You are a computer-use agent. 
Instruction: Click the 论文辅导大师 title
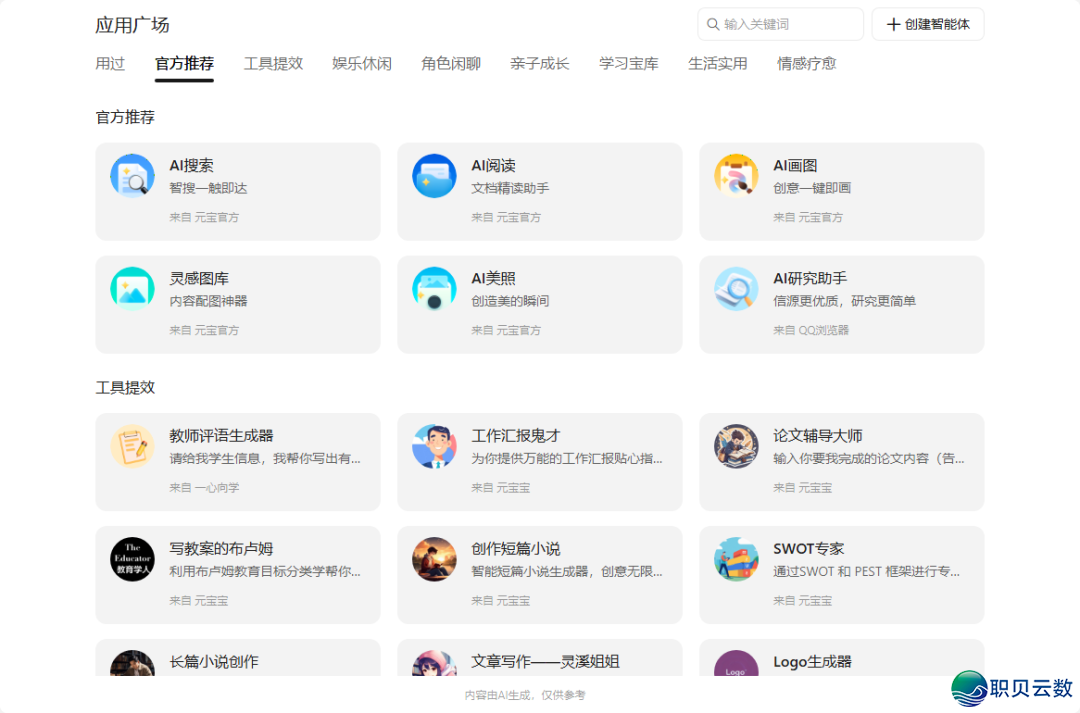click(818, 436)
